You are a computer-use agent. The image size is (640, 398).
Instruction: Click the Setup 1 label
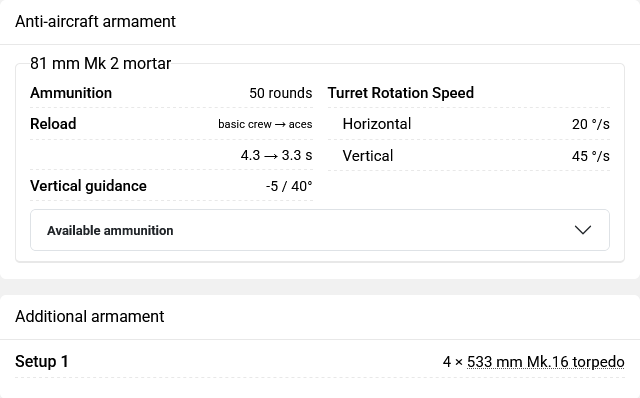(x=42, y=362)
